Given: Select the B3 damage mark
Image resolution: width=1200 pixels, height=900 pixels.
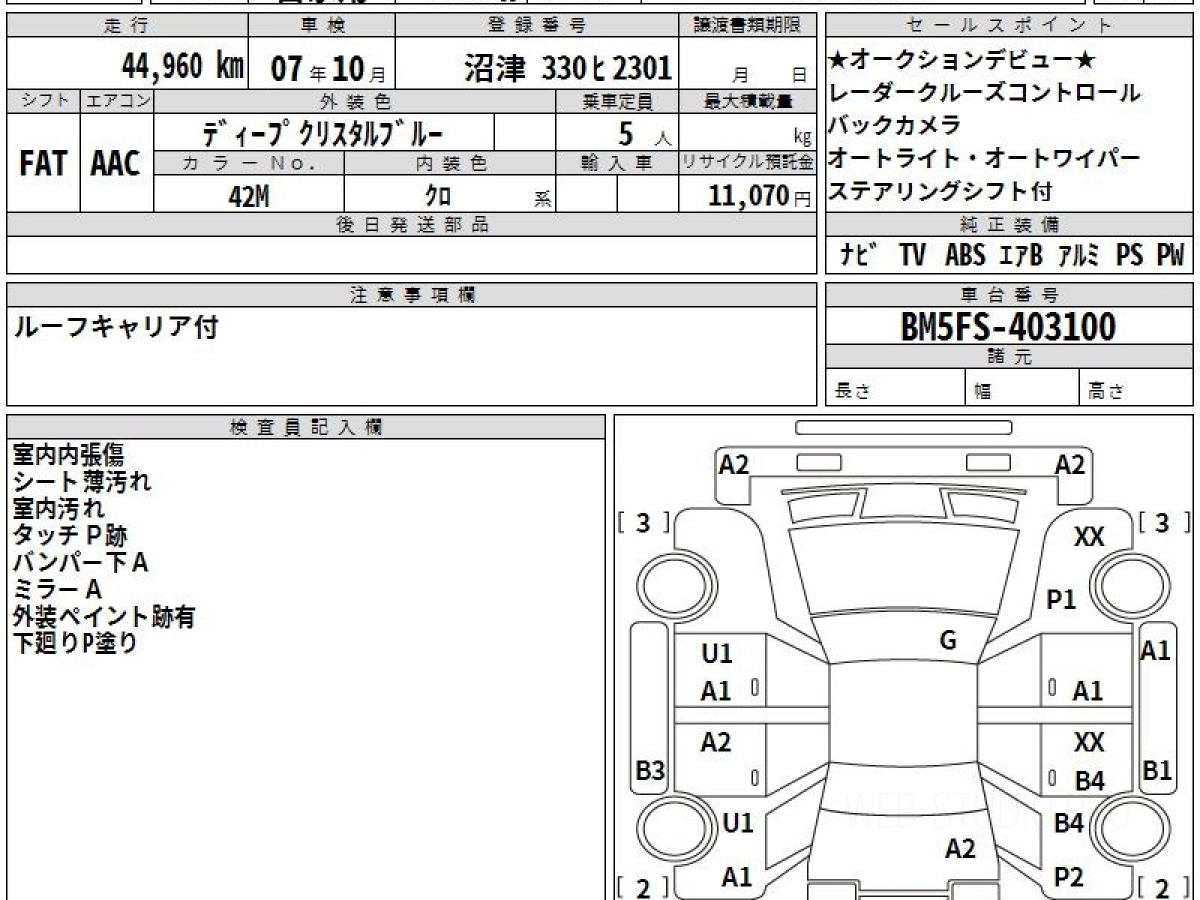Looking at the screenshot, I should [650, 770].
